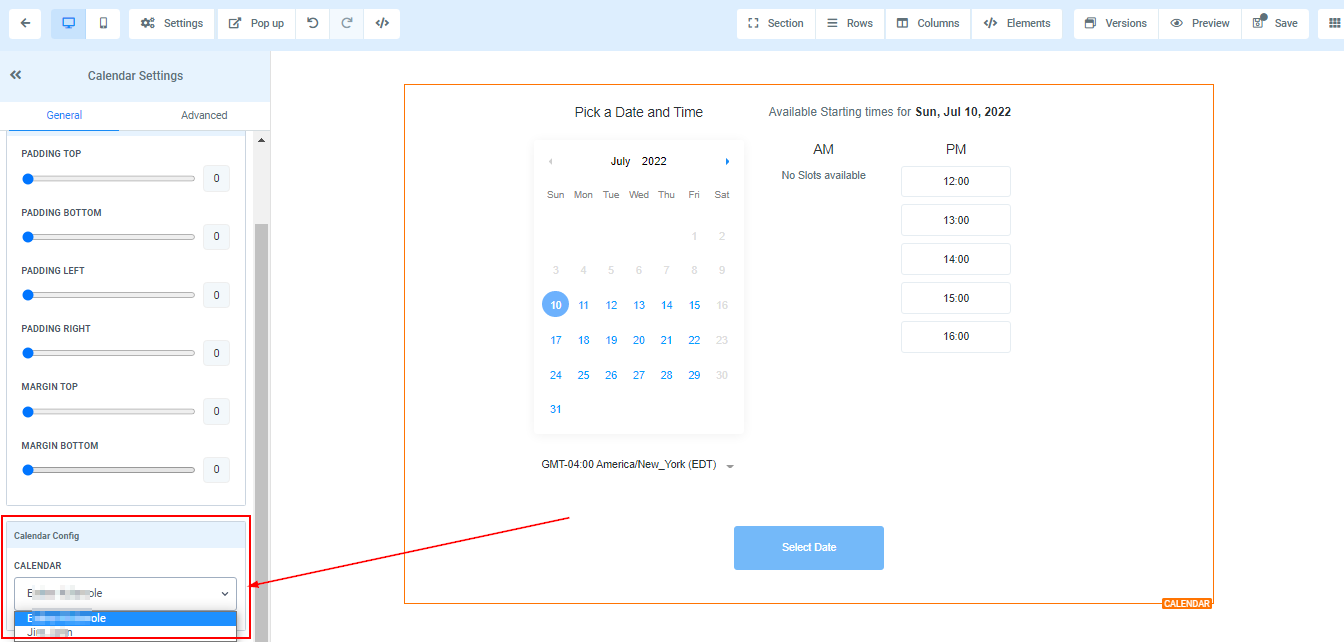The width and height of the screenshot is (1344, 642).
Task: Open the custom code editor icon
Action: (x=382, y=23)
